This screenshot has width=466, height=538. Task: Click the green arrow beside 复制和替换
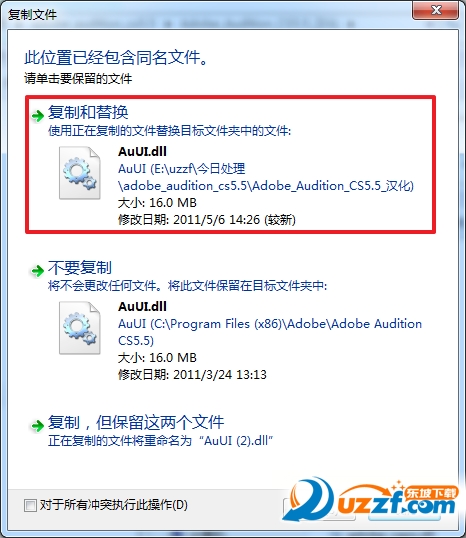37,116
